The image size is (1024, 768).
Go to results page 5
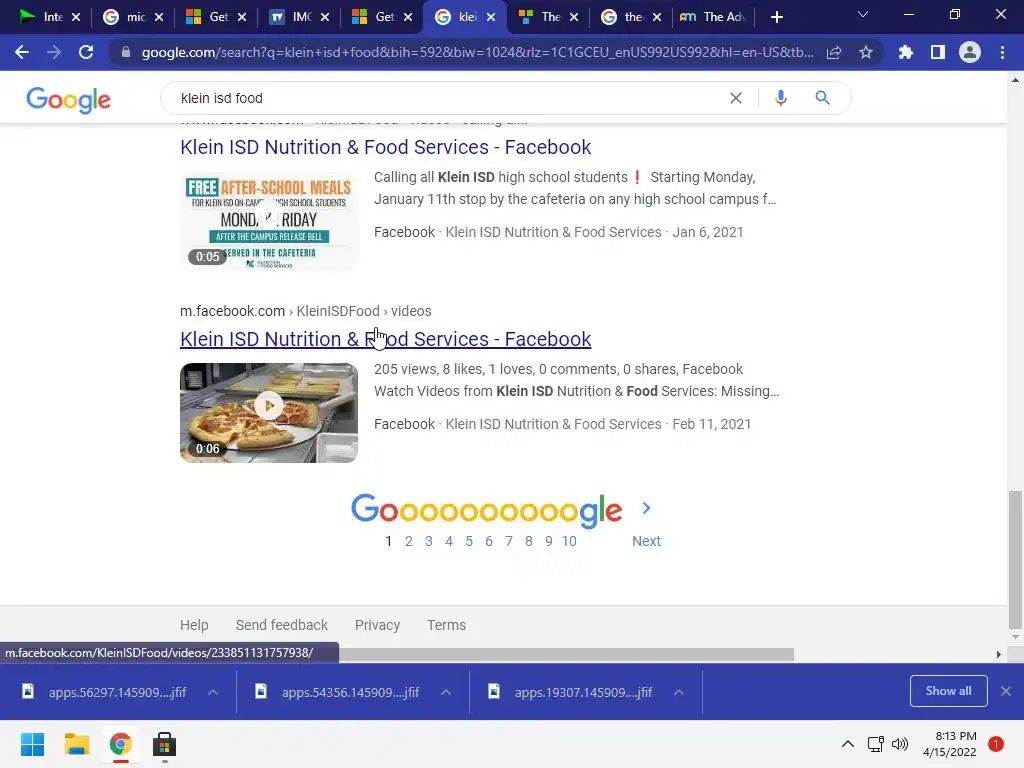click(x=469, y=541)
